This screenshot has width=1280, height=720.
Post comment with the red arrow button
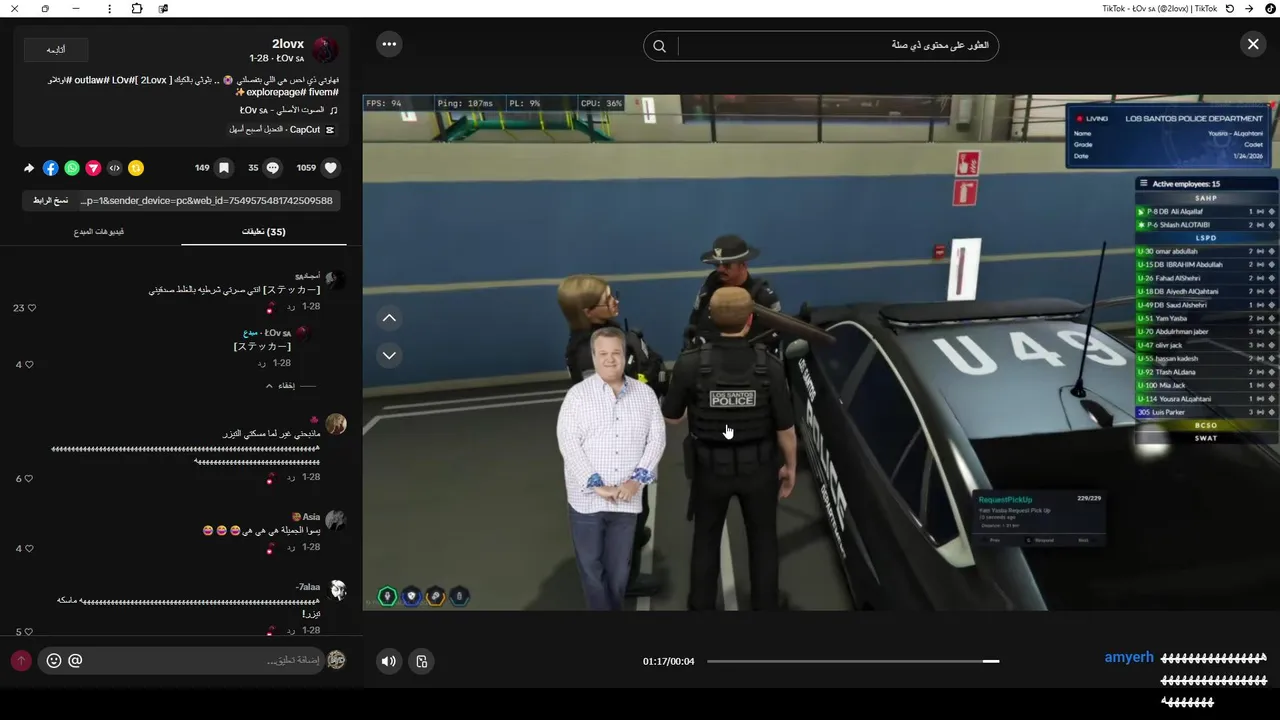point(21,661)
